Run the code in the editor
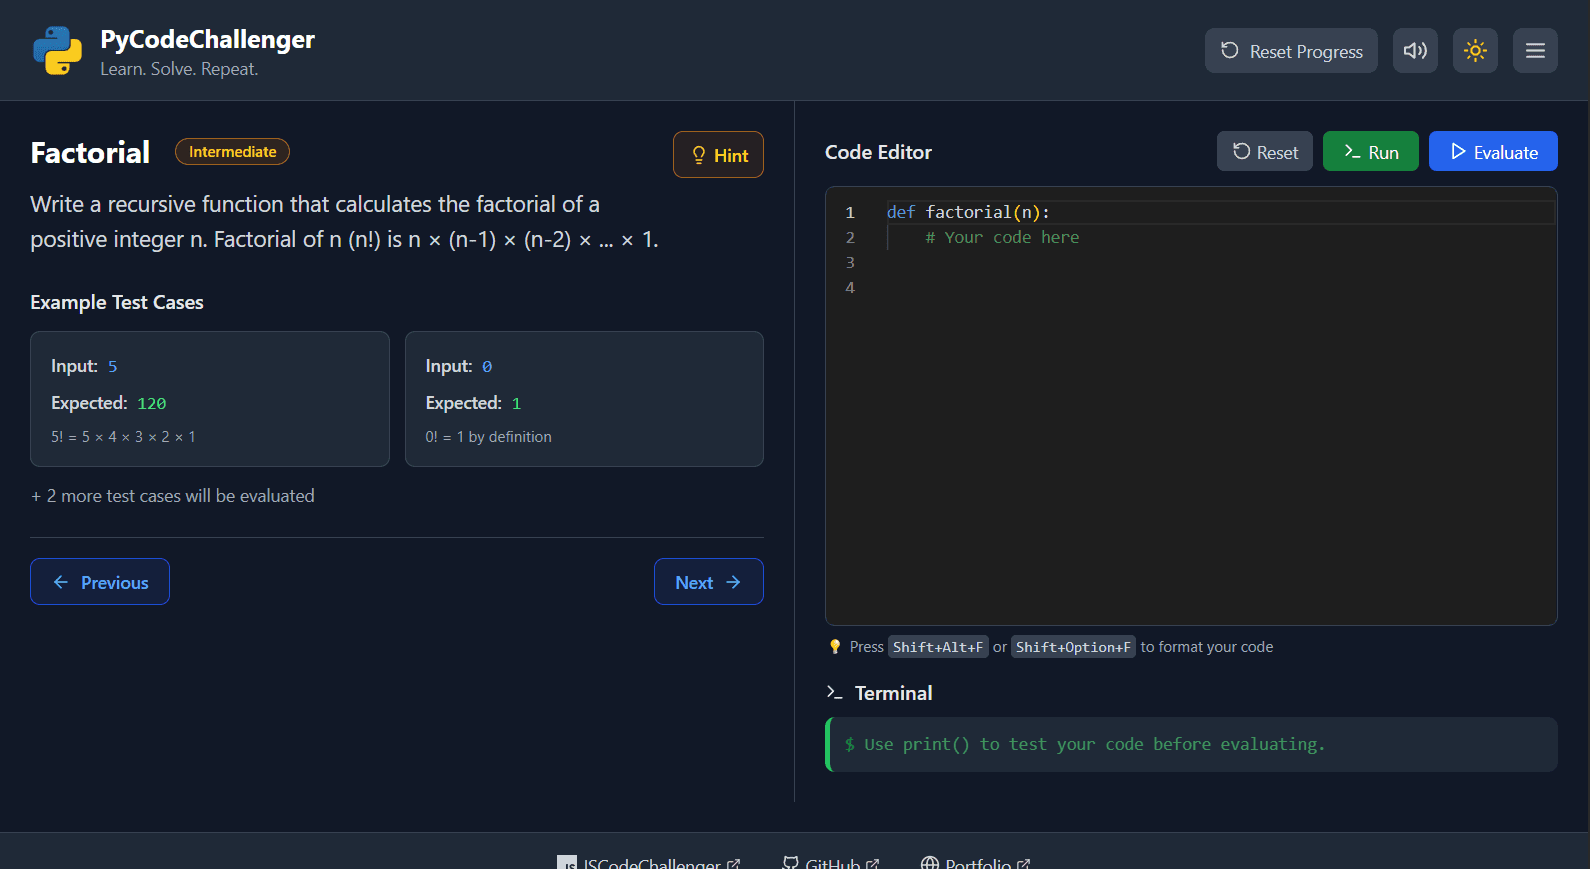 point(1370,151)
